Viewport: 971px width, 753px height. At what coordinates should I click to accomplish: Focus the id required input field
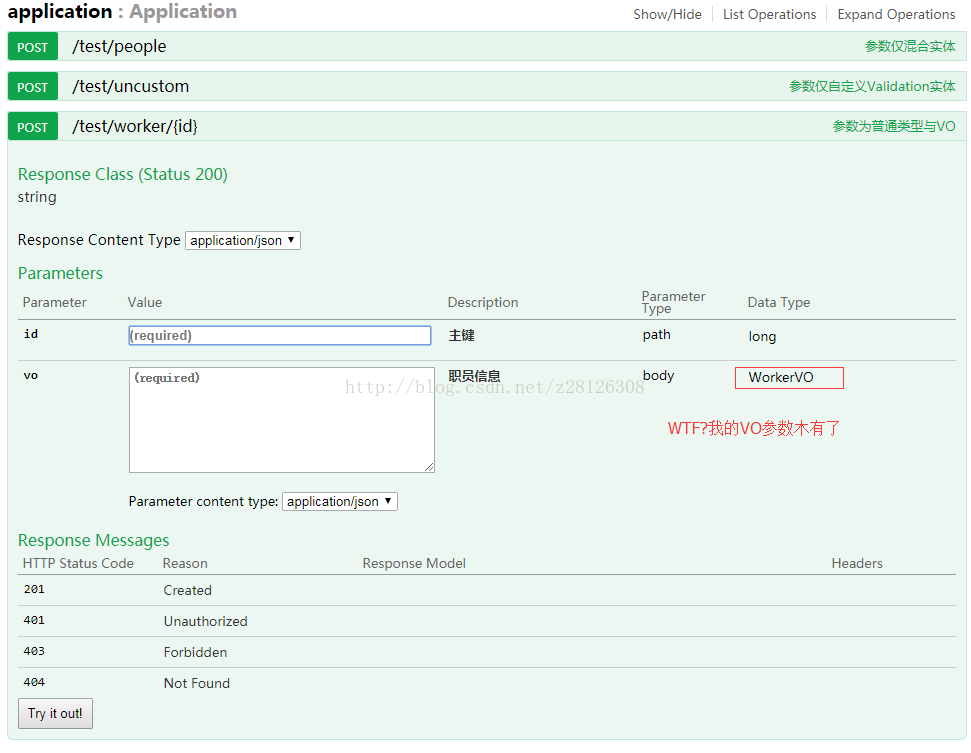click(x=279, y=336)
